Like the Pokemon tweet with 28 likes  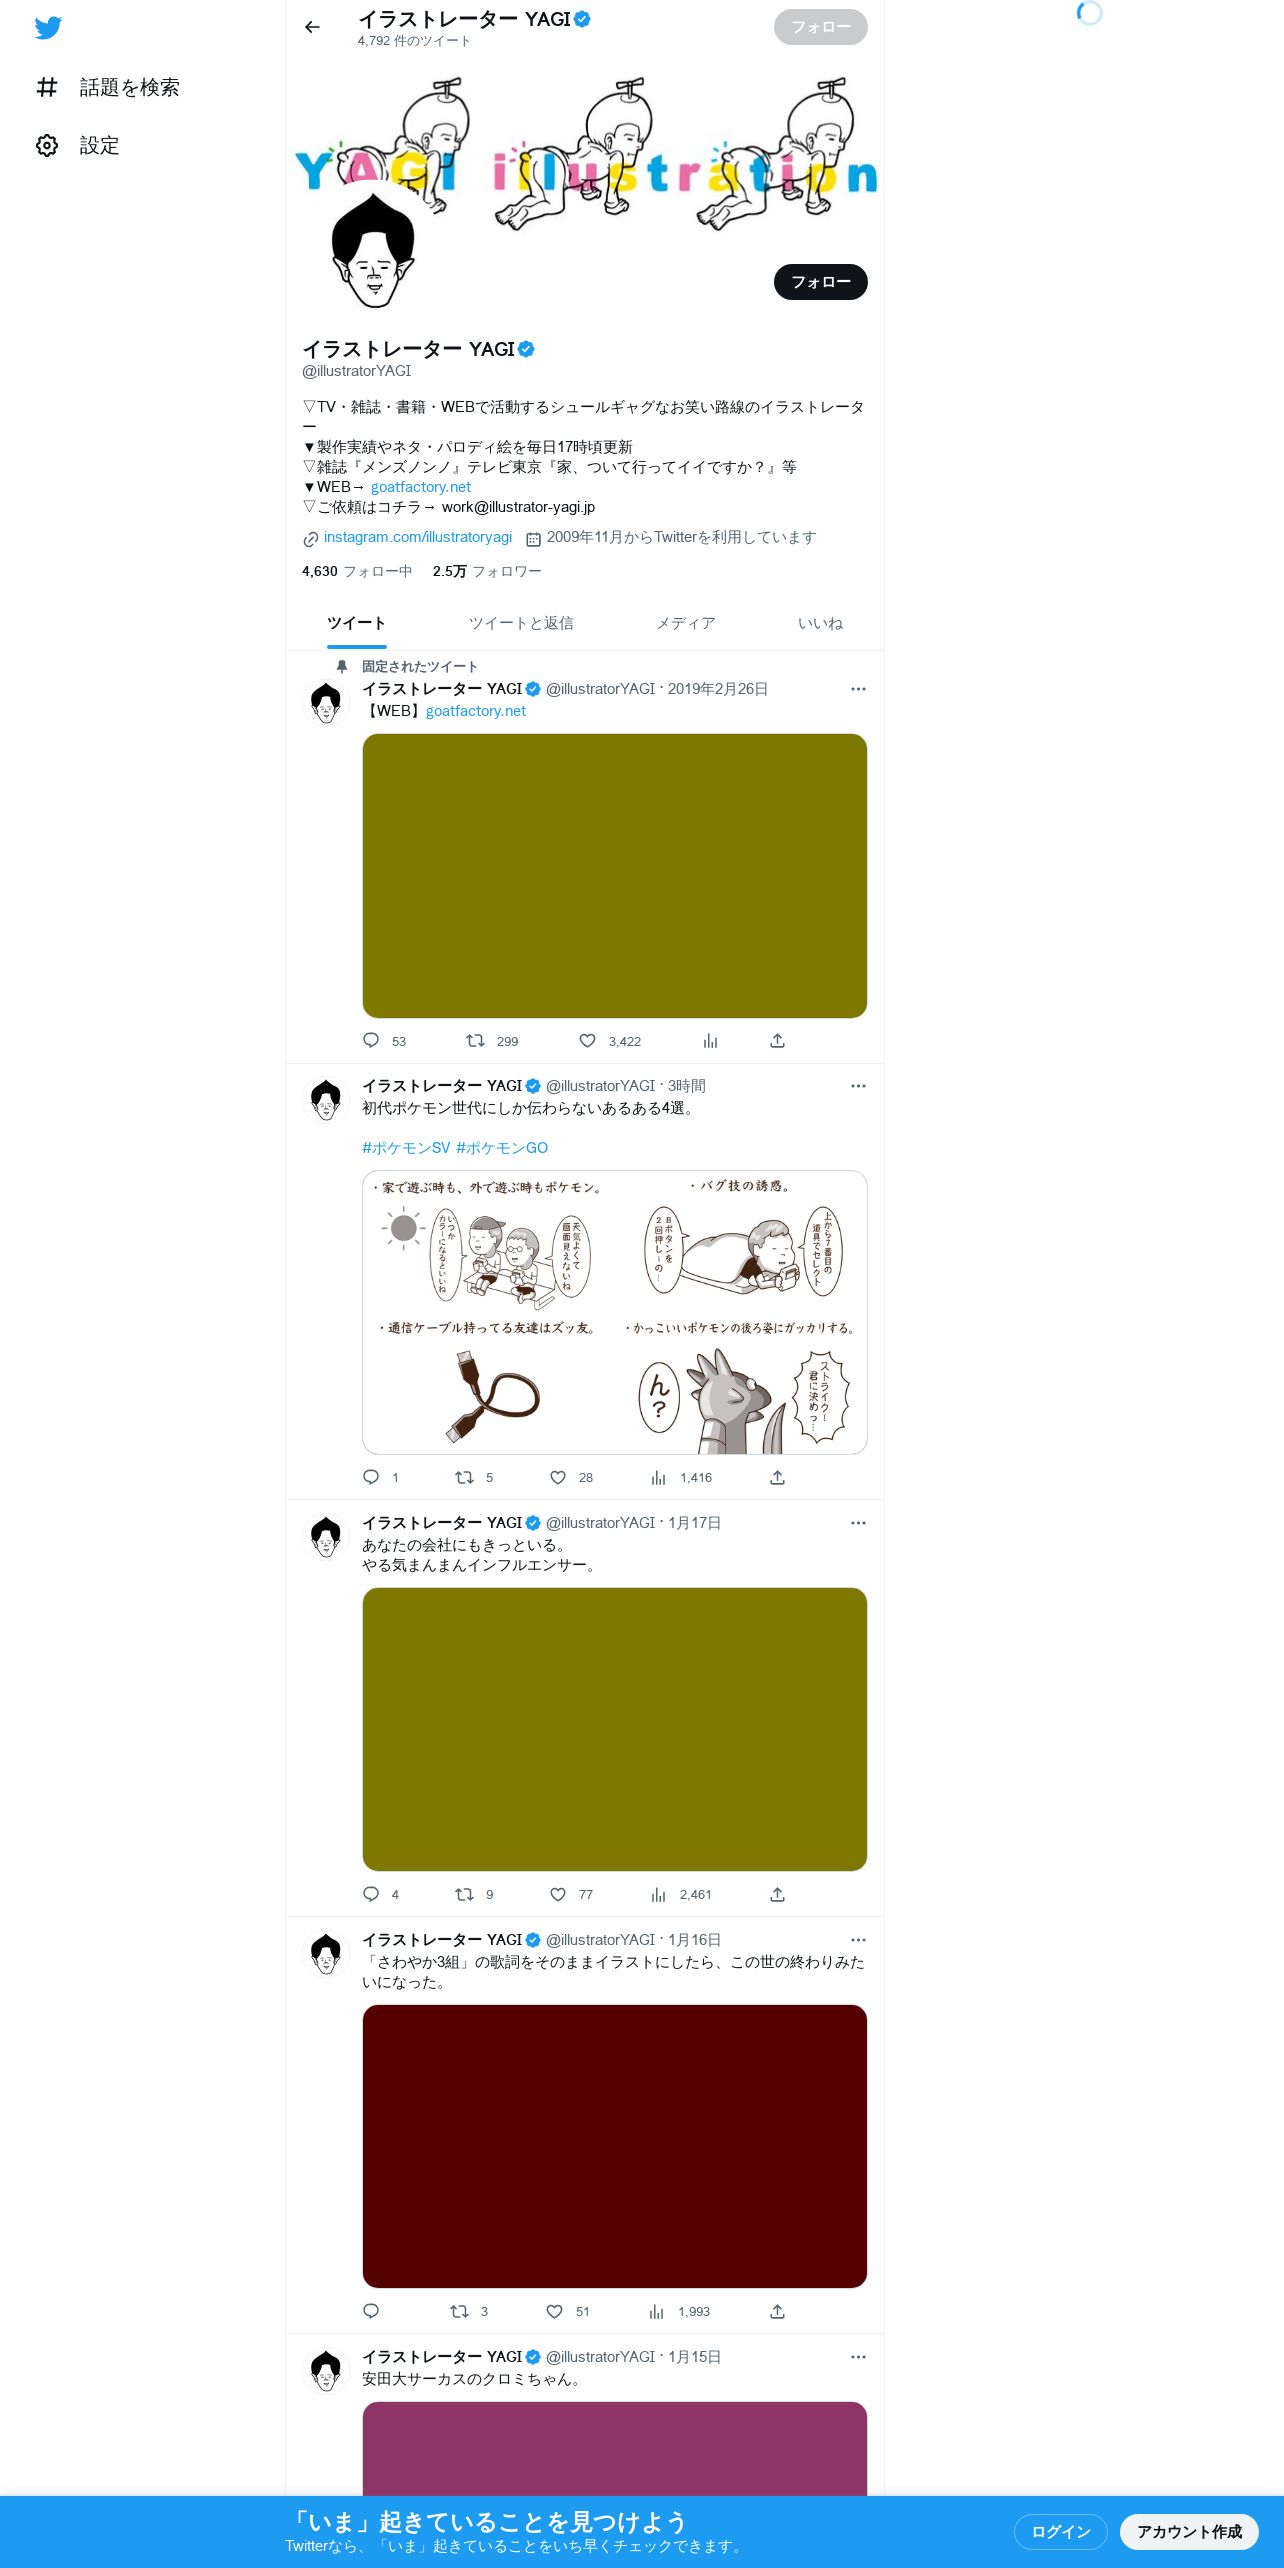point(558,1477)
